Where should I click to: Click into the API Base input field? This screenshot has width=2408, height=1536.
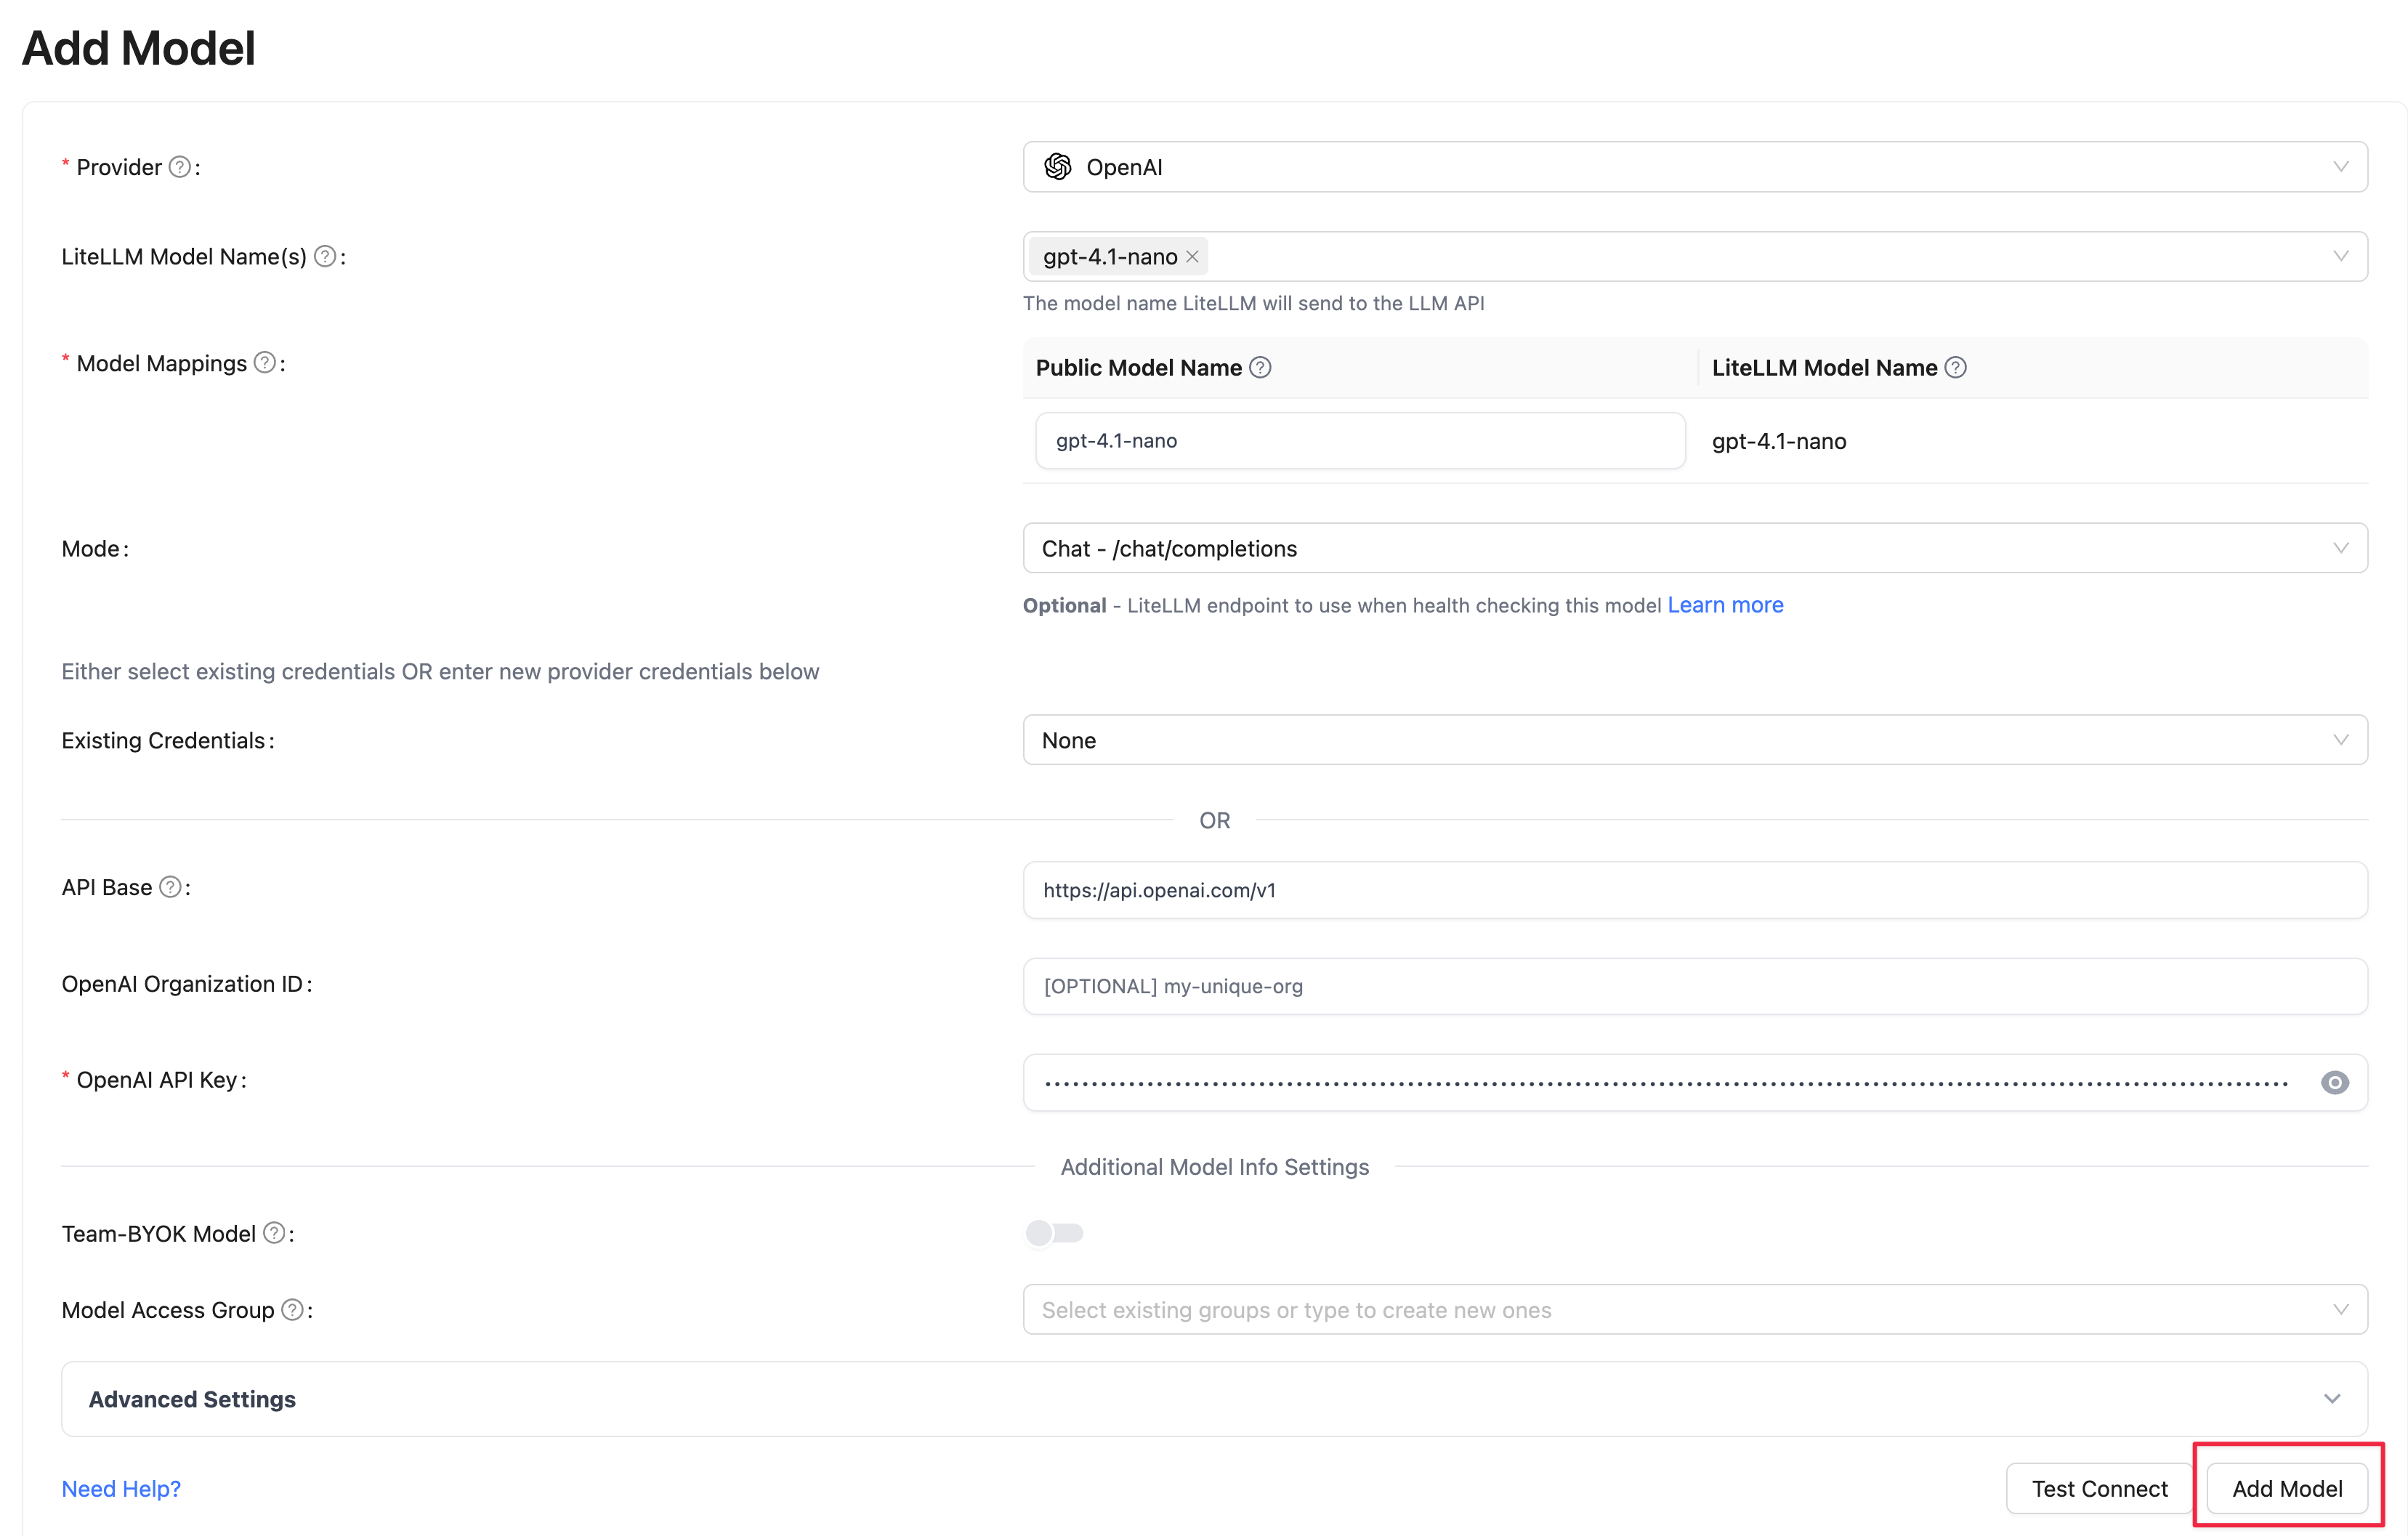(1695, 890)
